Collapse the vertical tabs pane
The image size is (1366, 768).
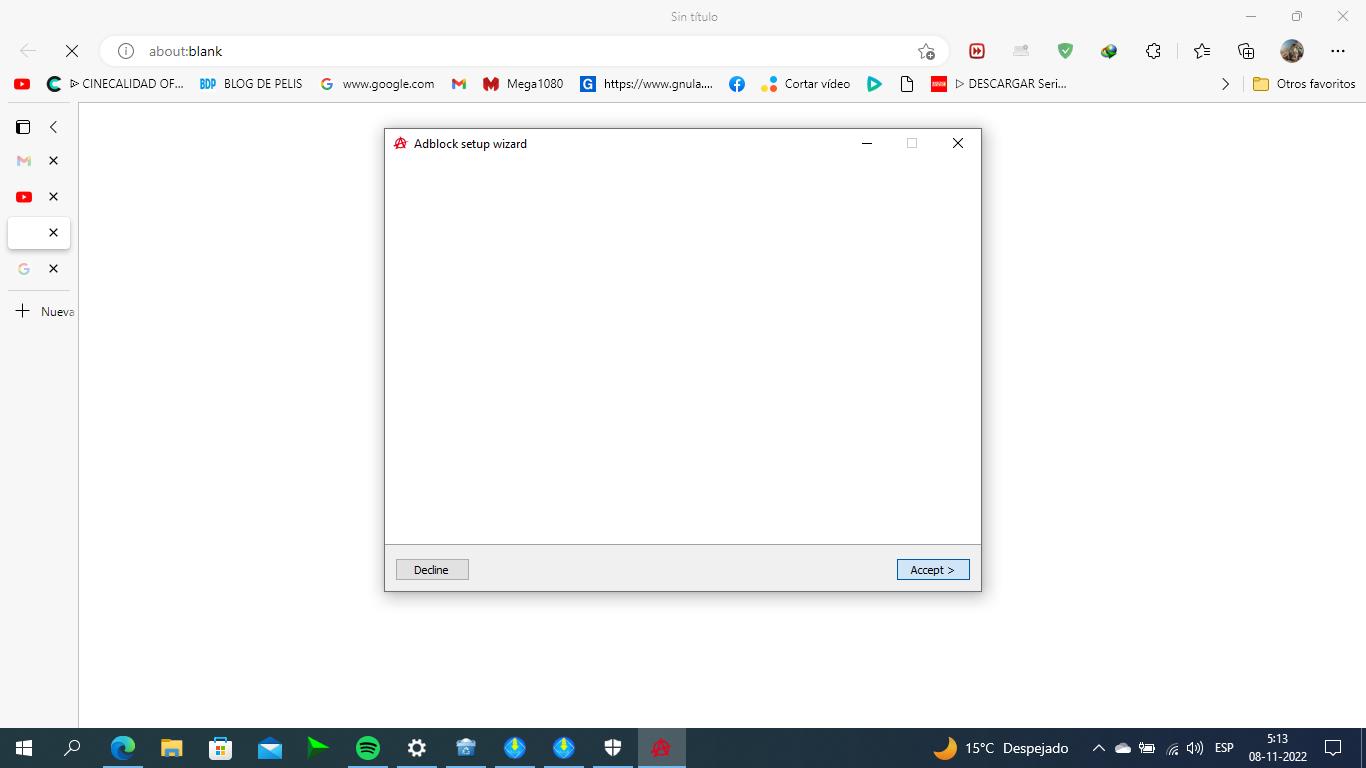click(54, 127)
